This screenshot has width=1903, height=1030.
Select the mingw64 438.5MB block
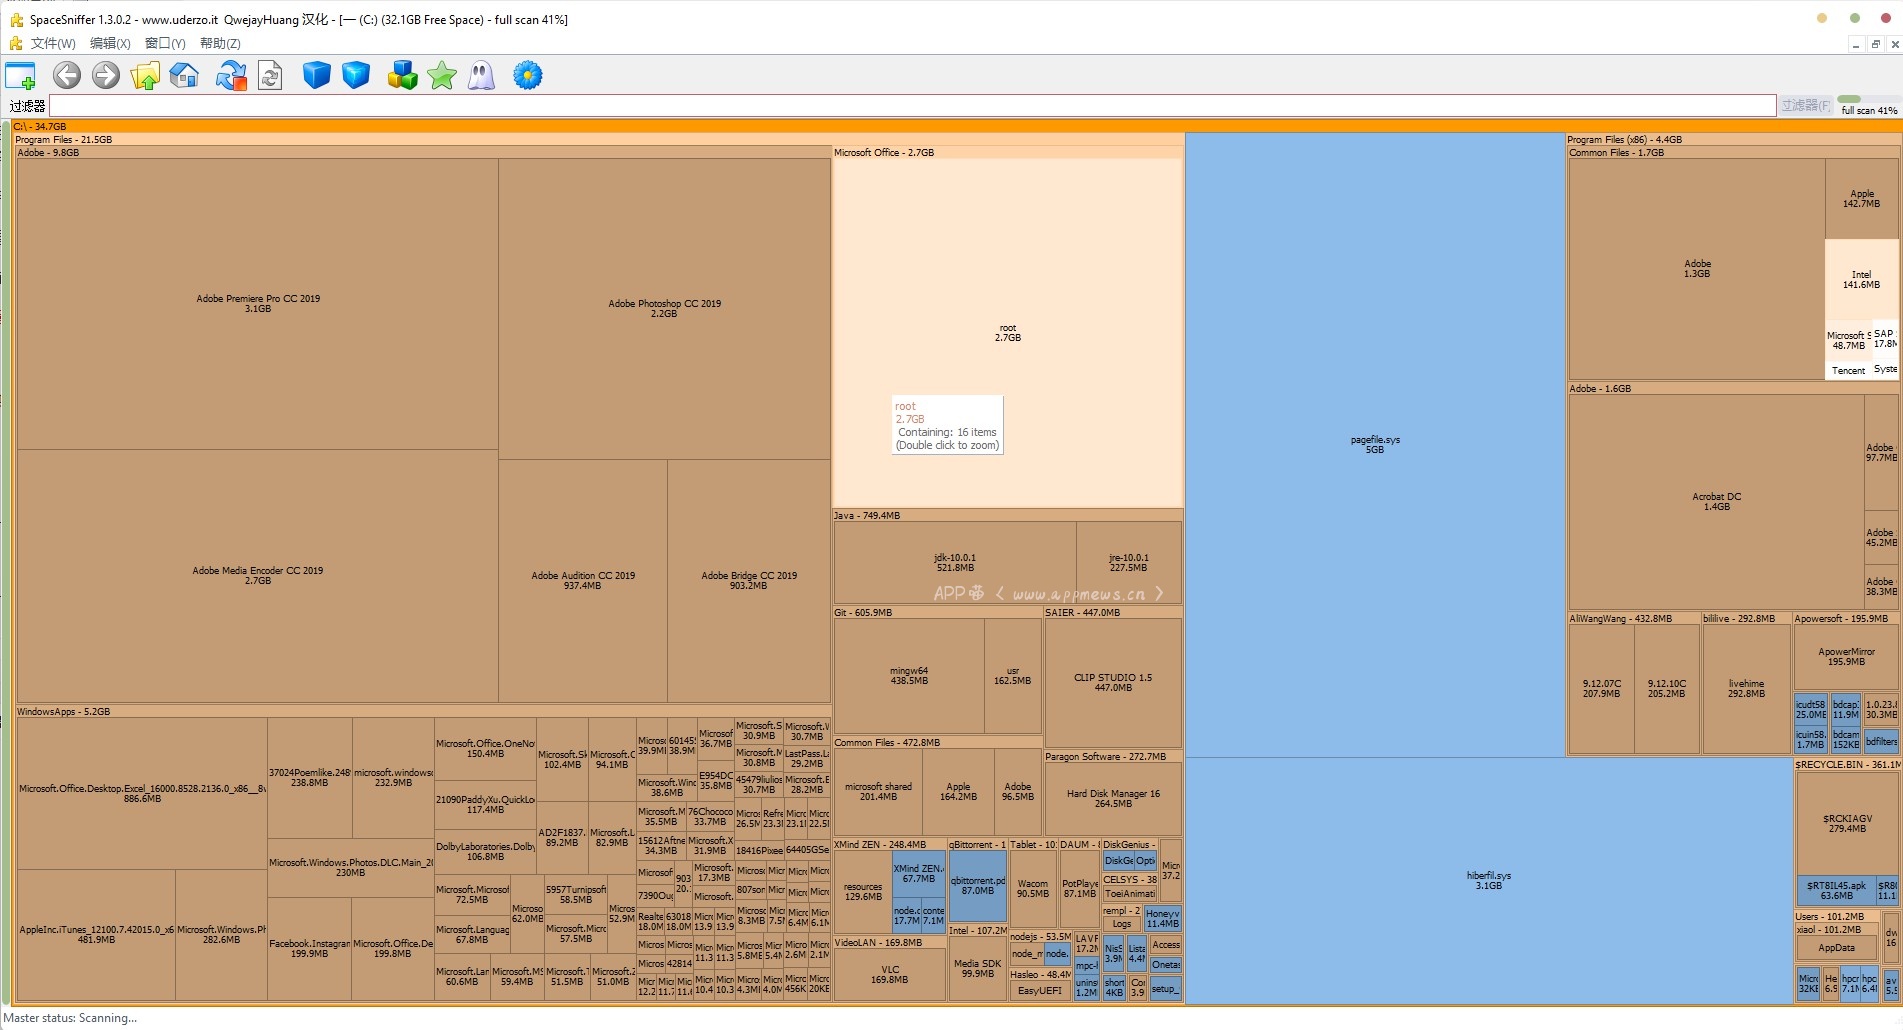909,676
